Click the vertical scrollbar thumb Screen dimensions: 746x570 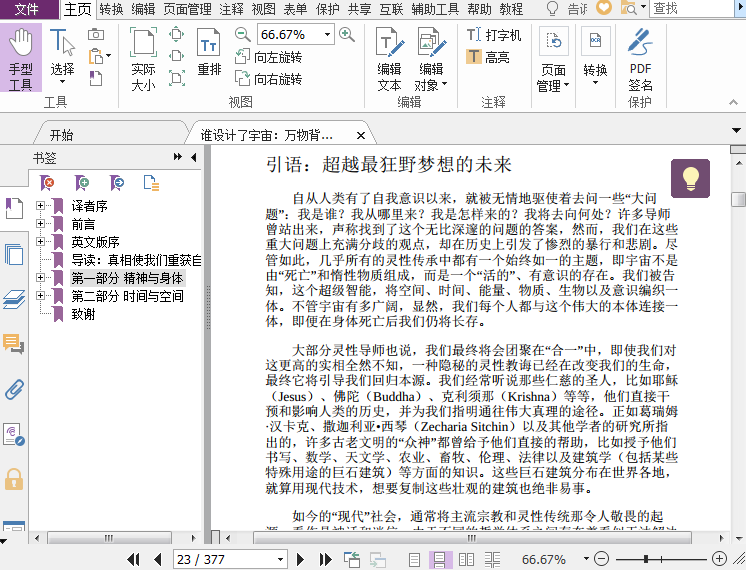pos(738,199)
